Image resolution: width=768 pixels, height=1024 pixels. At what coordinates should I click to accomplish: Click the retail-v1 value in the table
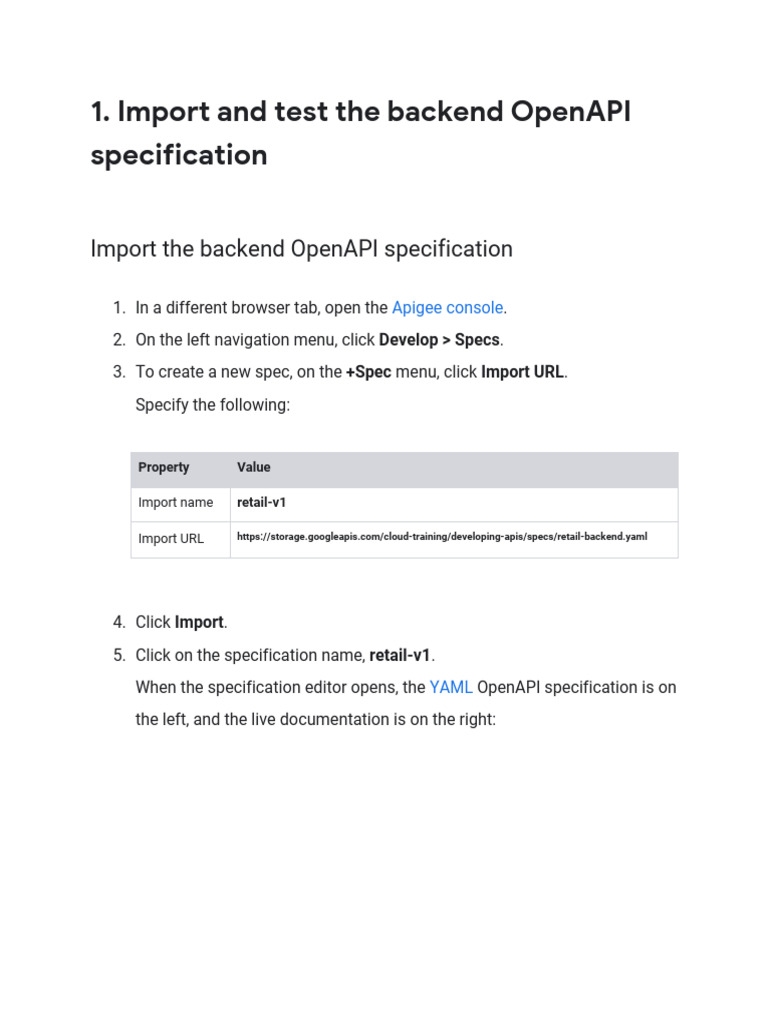262,503
